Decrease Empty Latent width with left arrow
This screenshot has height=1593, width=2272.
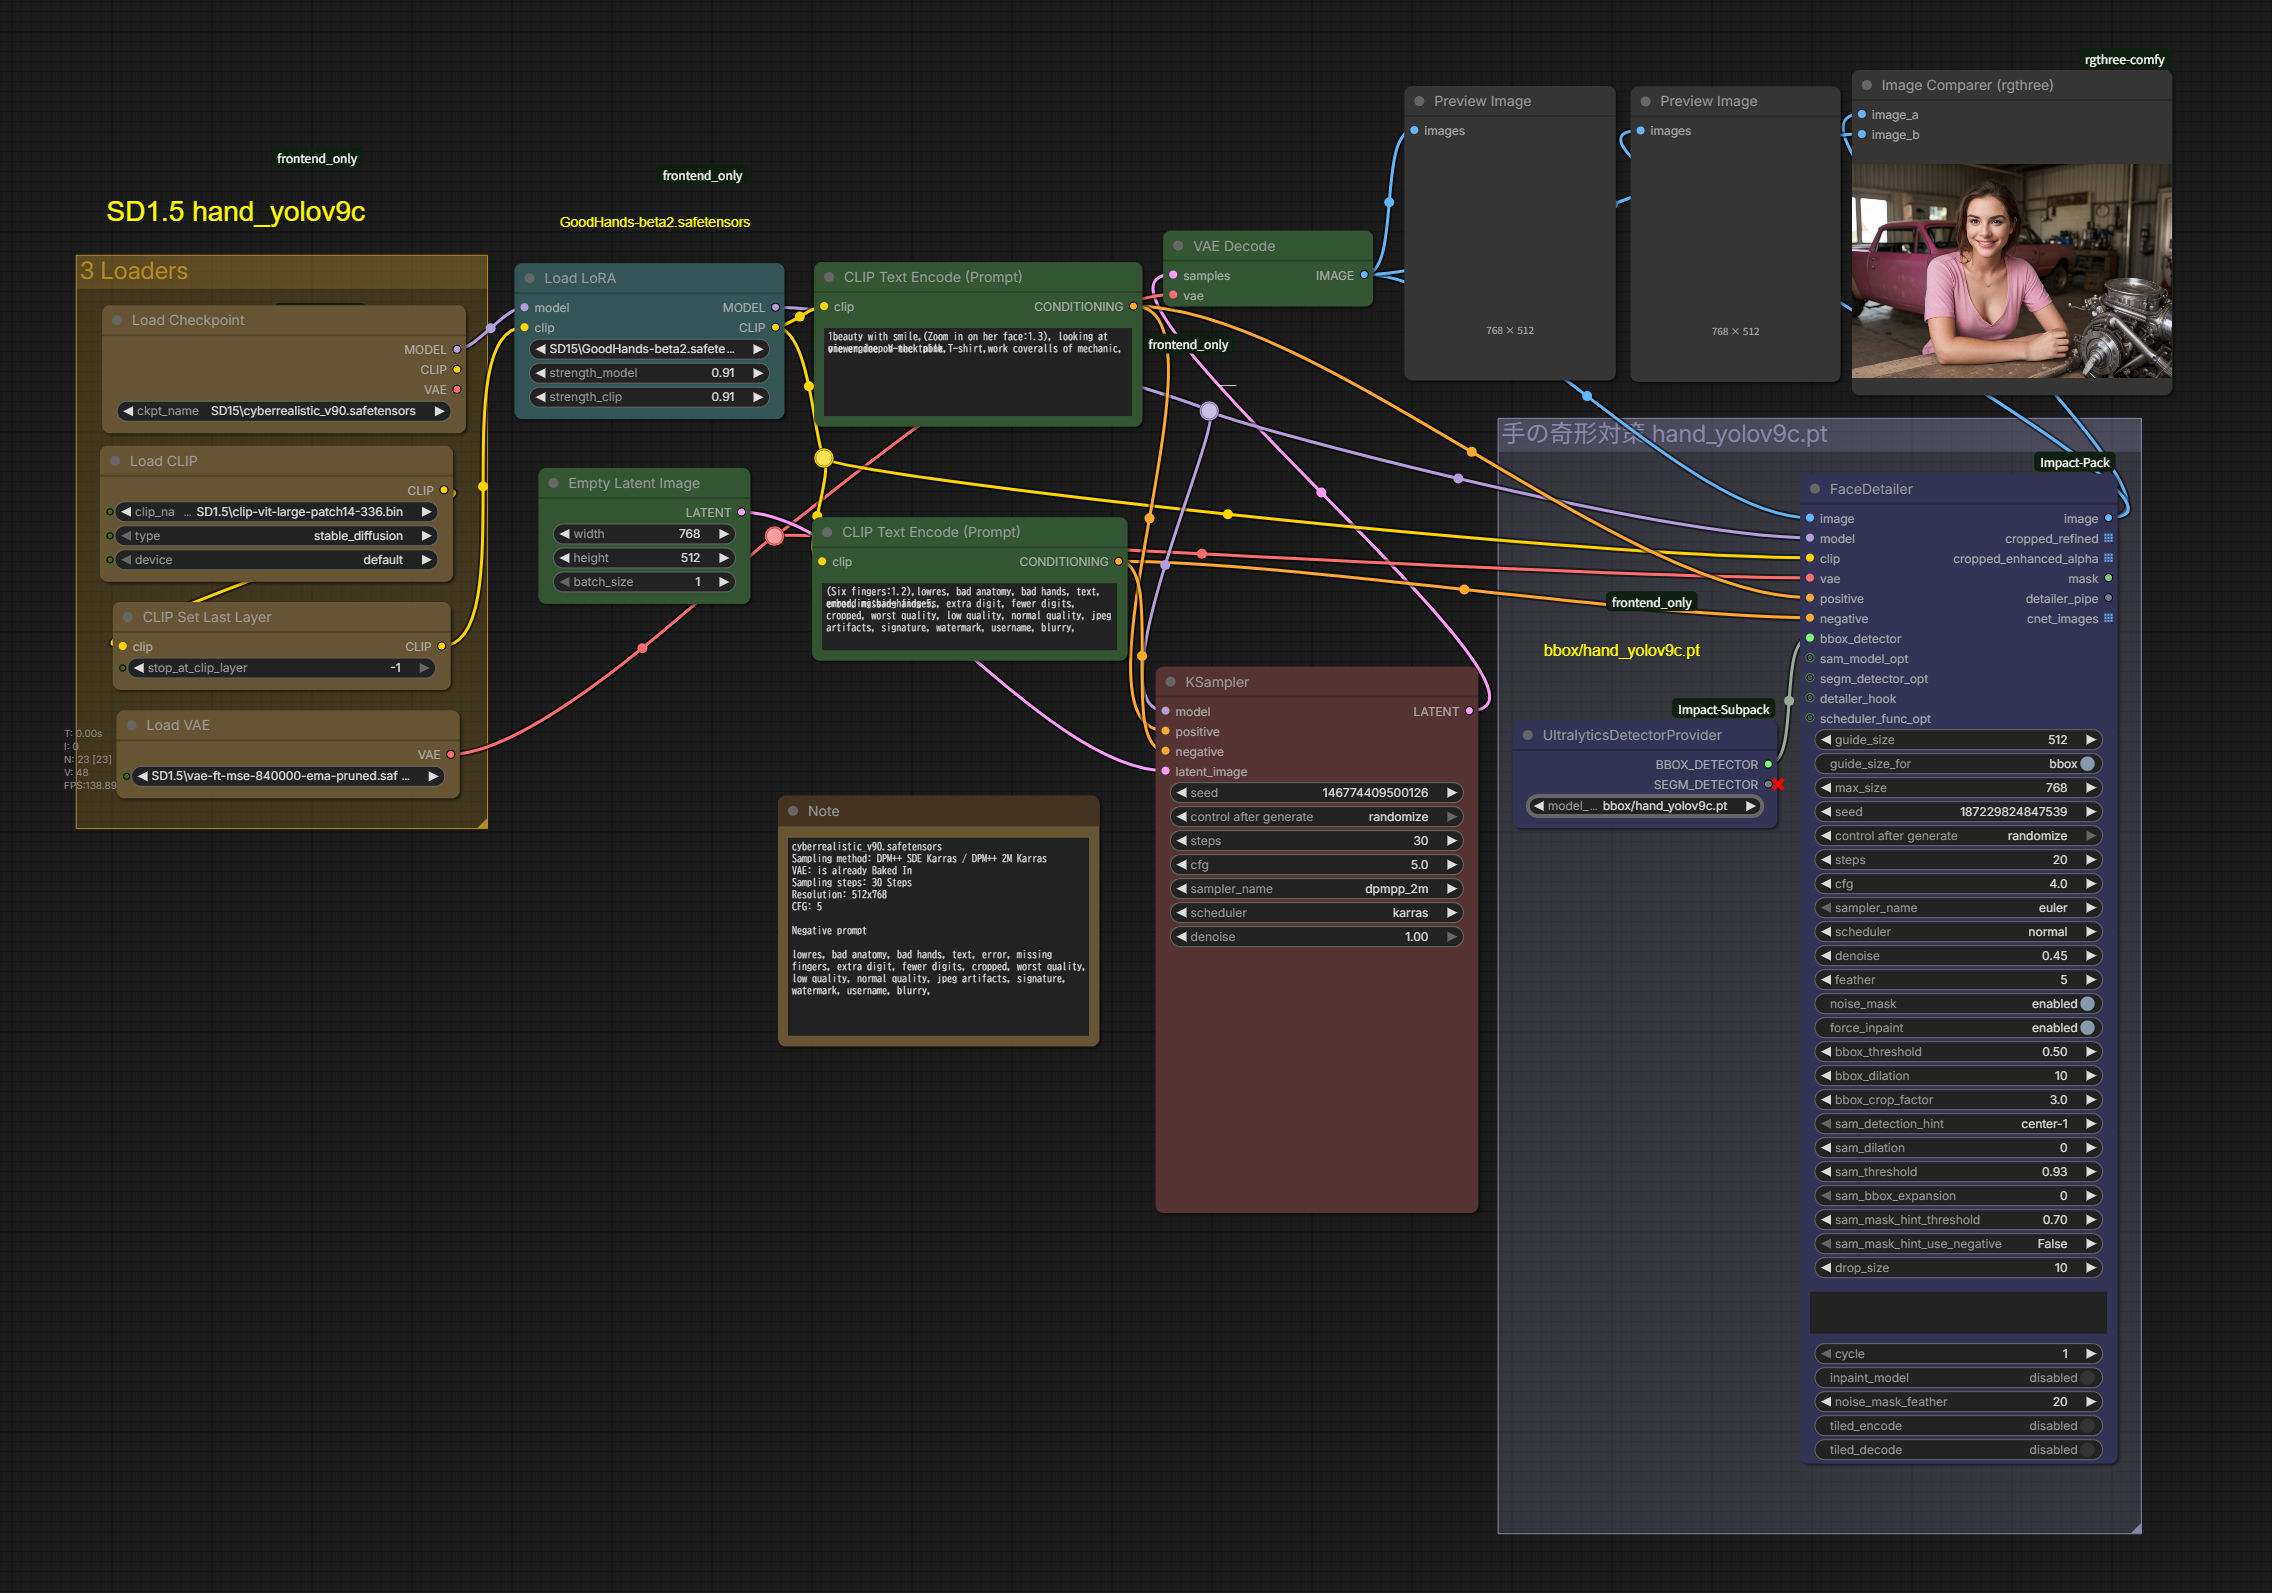565,534
